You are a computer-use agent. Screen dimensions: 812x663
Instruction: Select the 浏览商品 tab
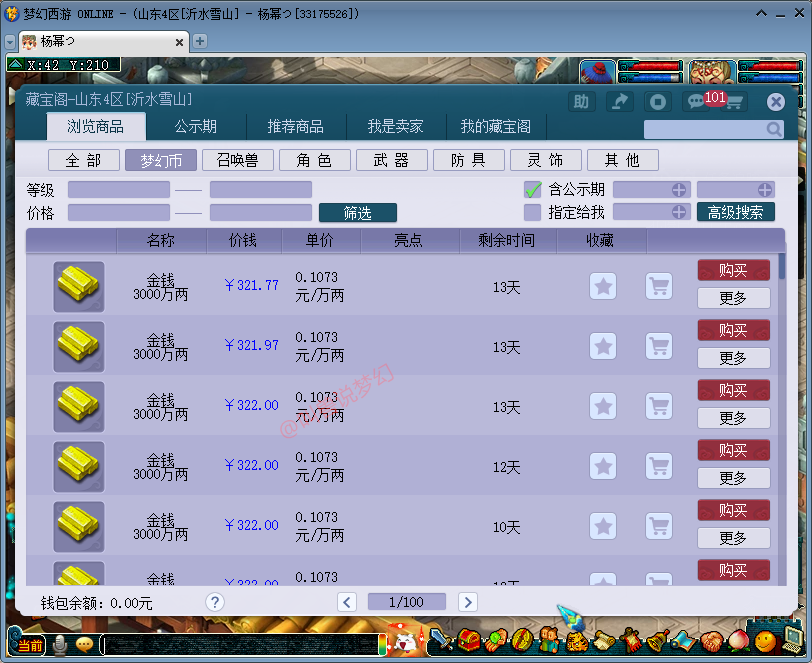(x=96, y=126)
